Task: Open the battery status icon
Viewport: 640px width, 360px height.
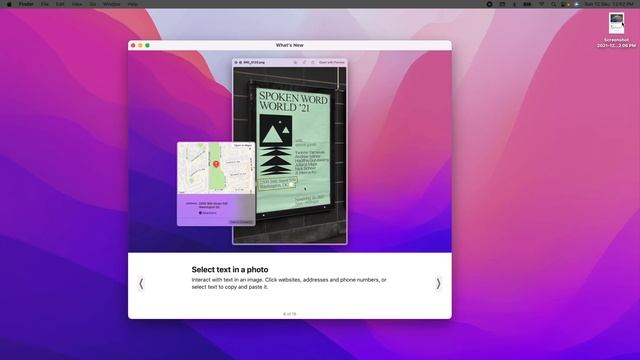Action: (x=527, y=4)
